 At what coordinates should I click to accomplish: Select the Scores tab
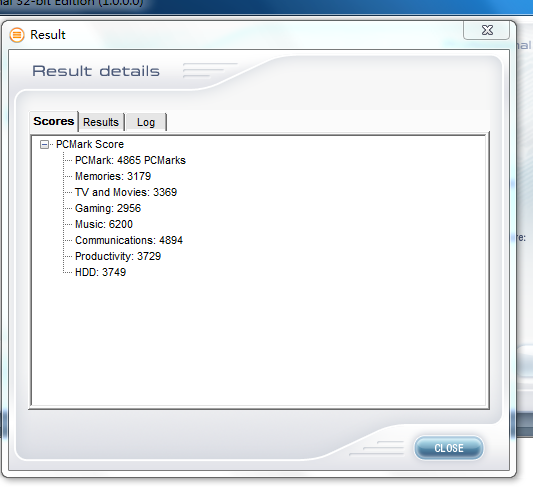click(54, 121)
